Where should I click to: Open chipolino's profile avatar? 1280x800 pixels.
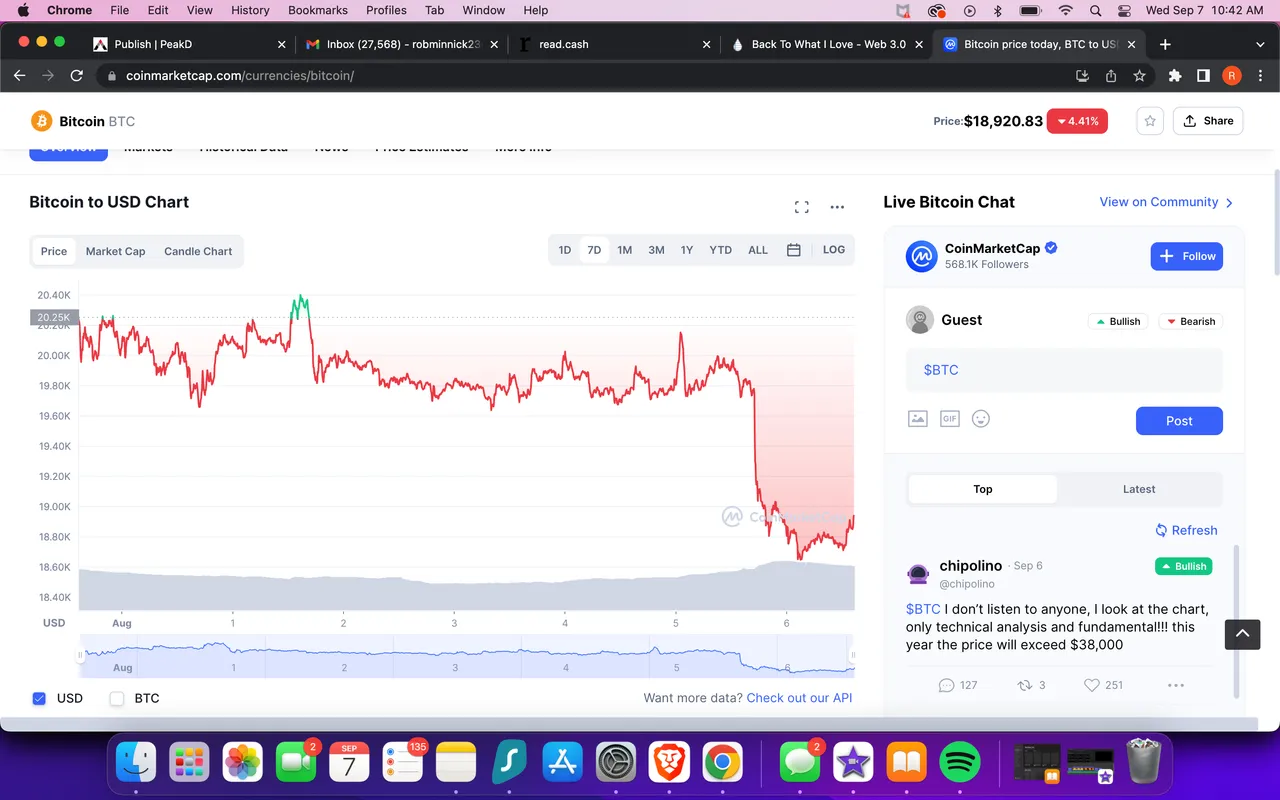(918, 574)
